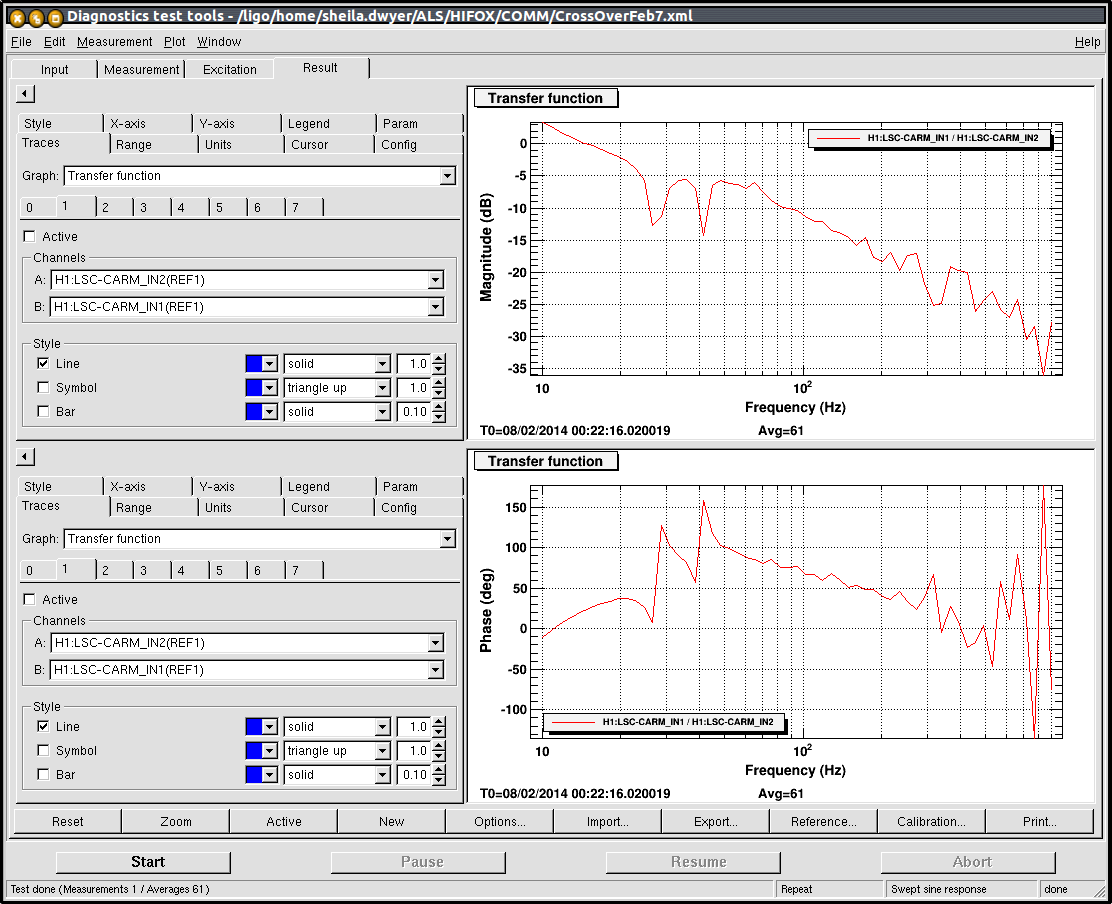
Task: Open the upper Graph type dropdown
Action: 447,176
